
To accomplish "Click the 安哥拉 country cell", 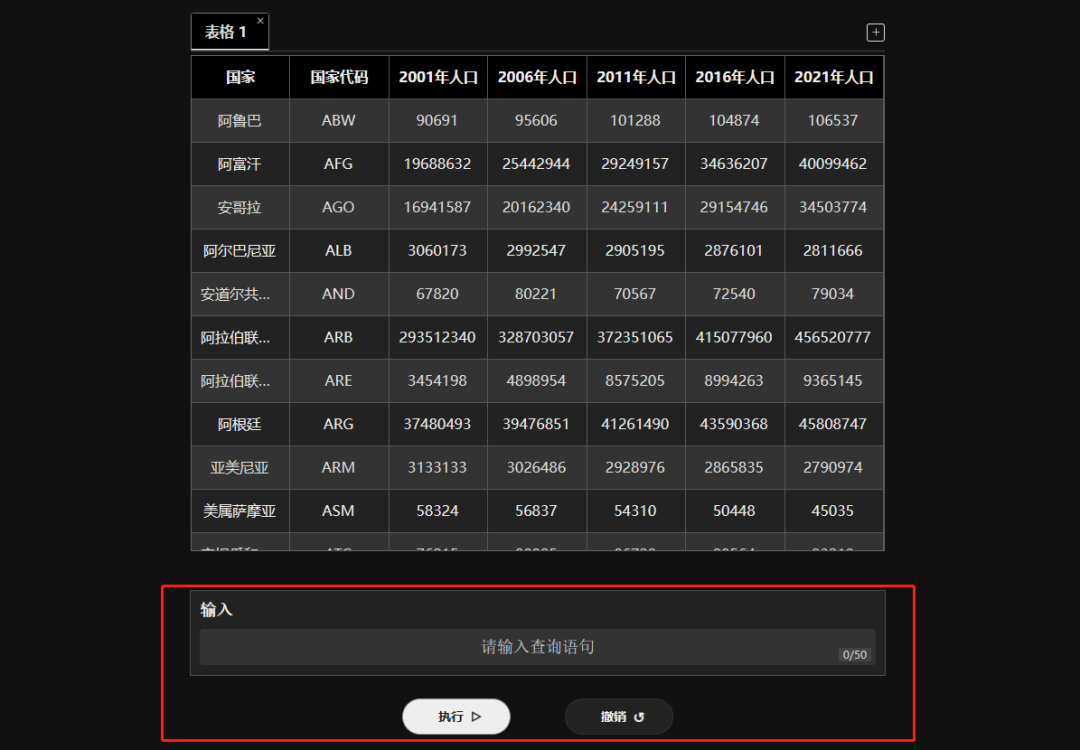I will [240, 207].
